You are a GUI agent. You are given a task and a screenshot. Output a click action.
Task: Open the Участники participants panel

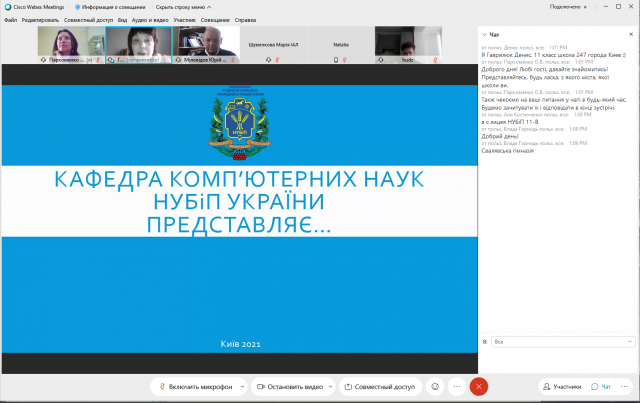click(561, 386)
